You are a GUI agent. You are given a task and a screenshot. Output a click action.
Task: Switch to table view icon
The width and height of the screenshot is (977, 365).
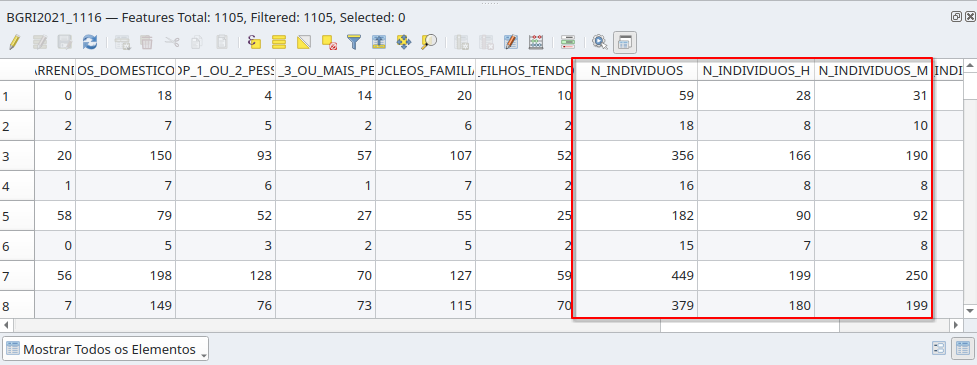coord(962,349)
